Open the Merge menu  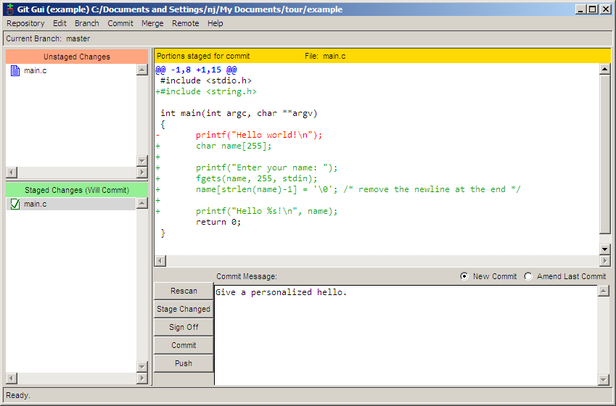point(152,22)
